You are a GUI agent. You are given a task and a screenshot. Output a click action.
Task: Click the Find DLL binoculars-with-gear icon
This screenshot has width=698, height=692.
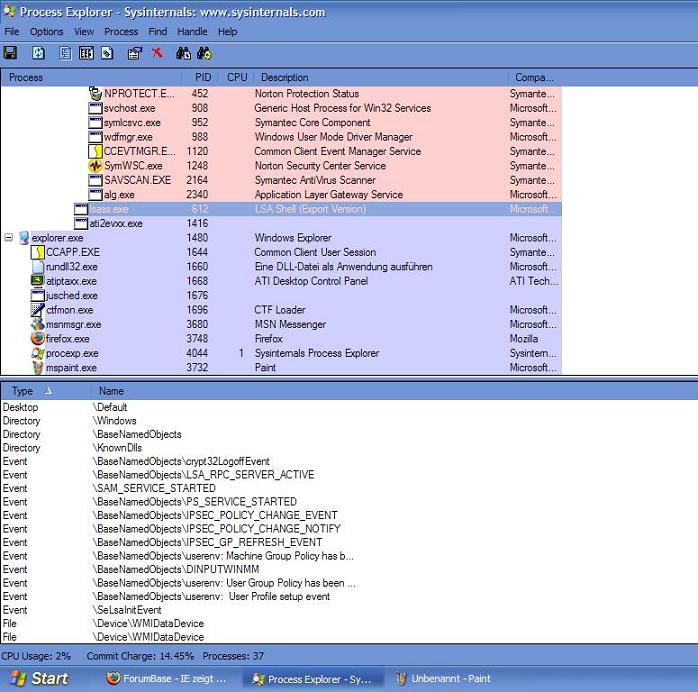[205, 53]
